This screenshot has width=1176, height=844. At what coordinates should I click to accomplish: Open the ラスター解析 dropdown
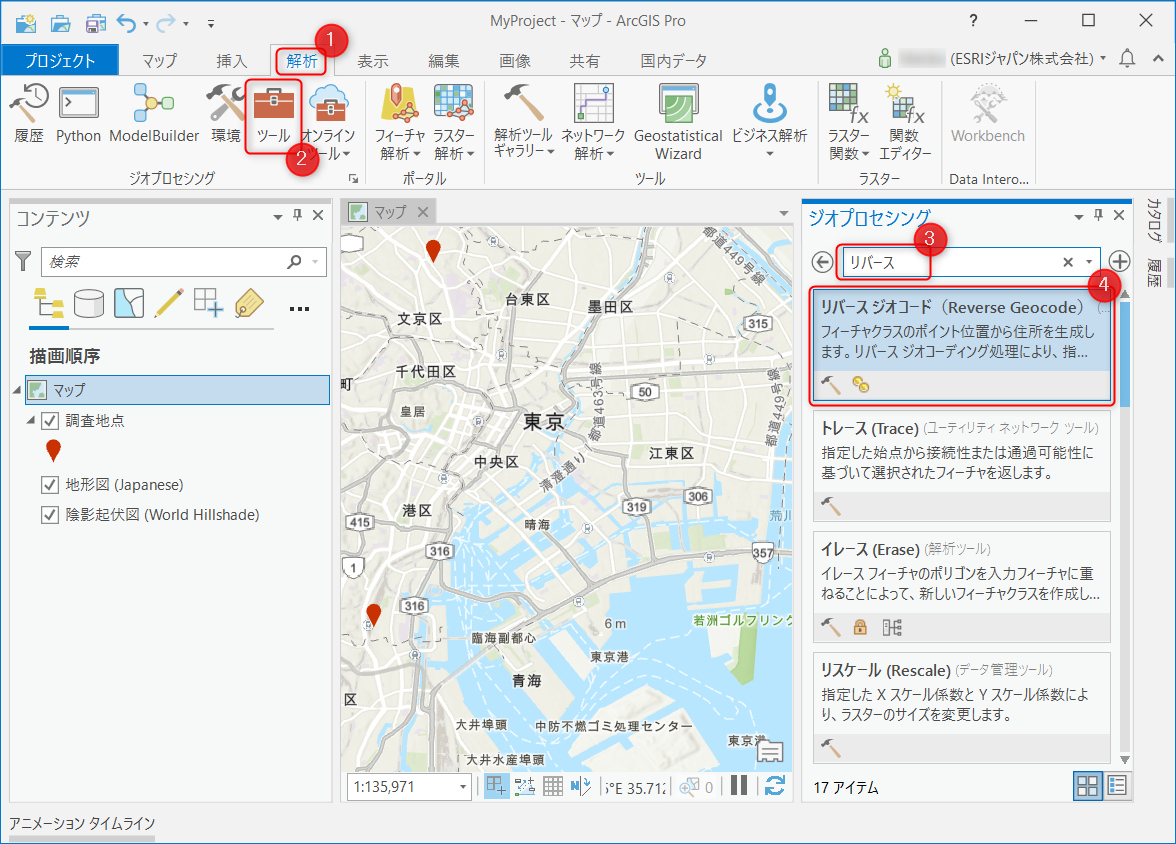tap(454, 122)
